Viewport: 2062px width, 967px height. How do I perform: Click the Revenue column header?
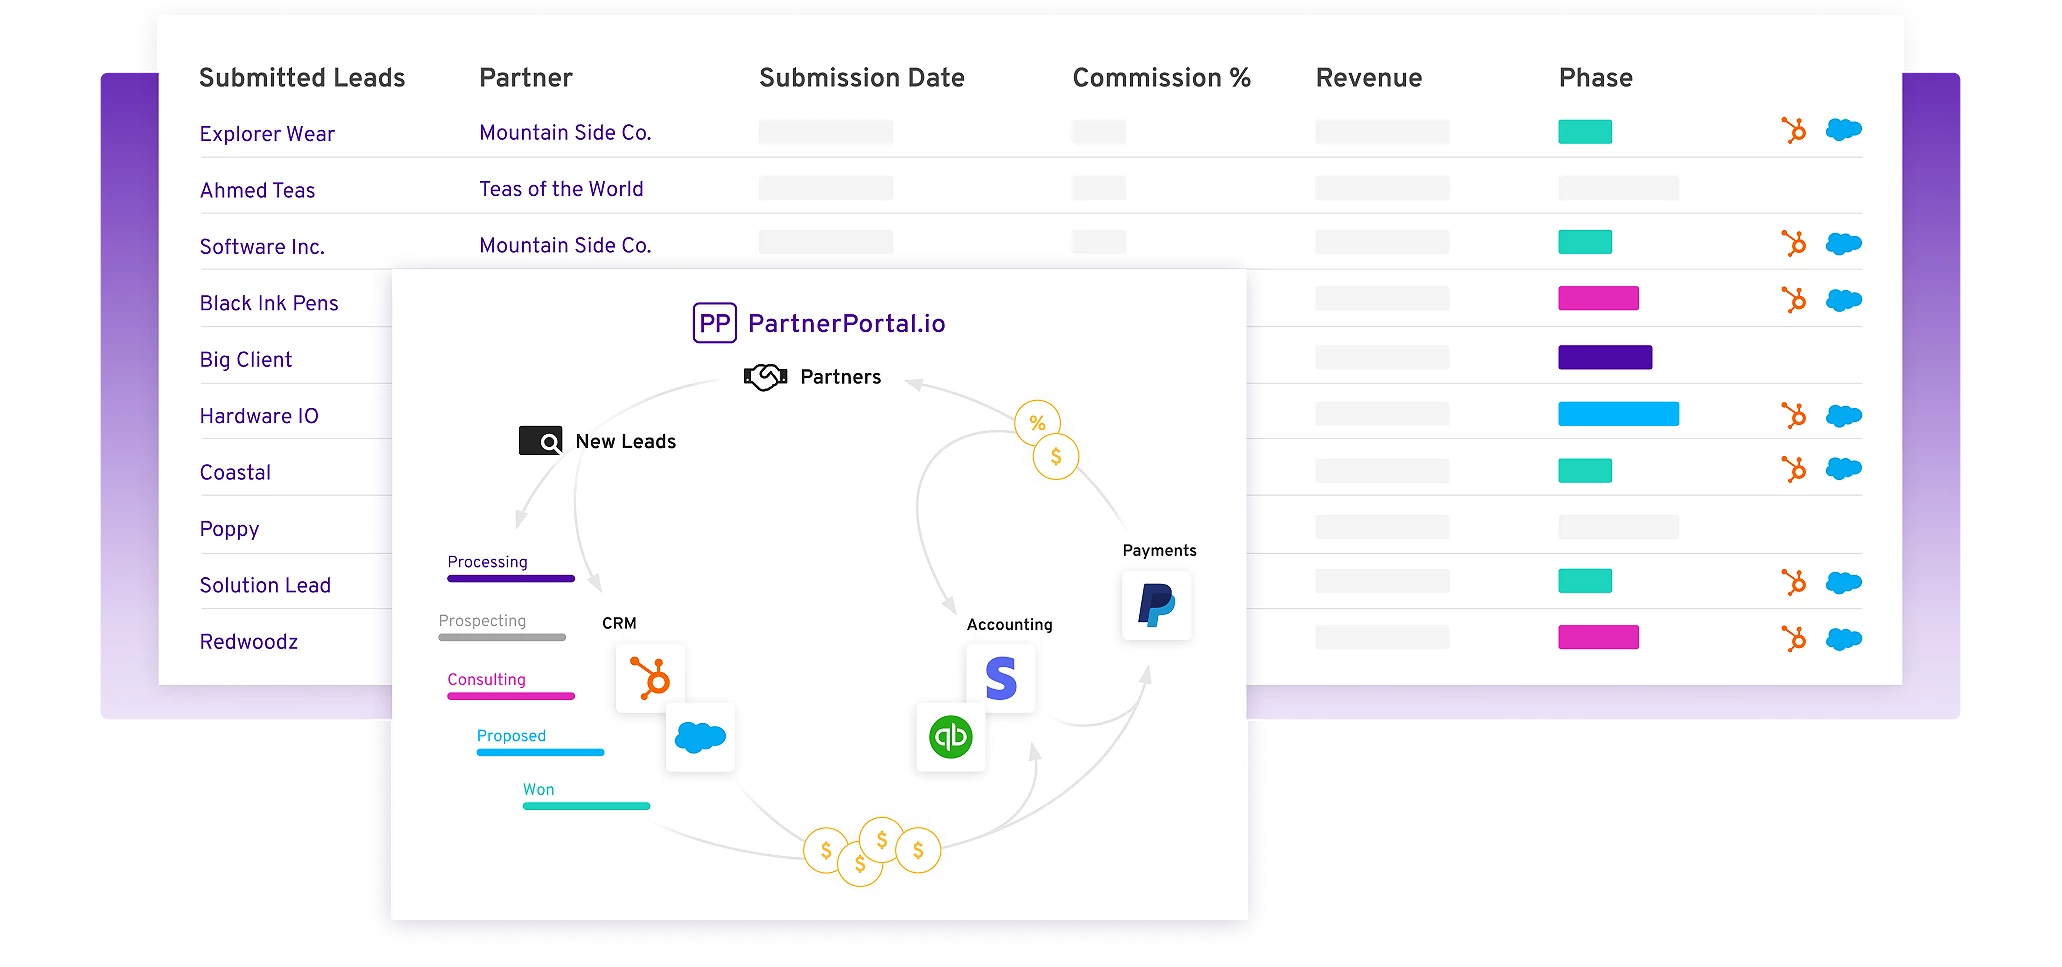(1369, 78)
